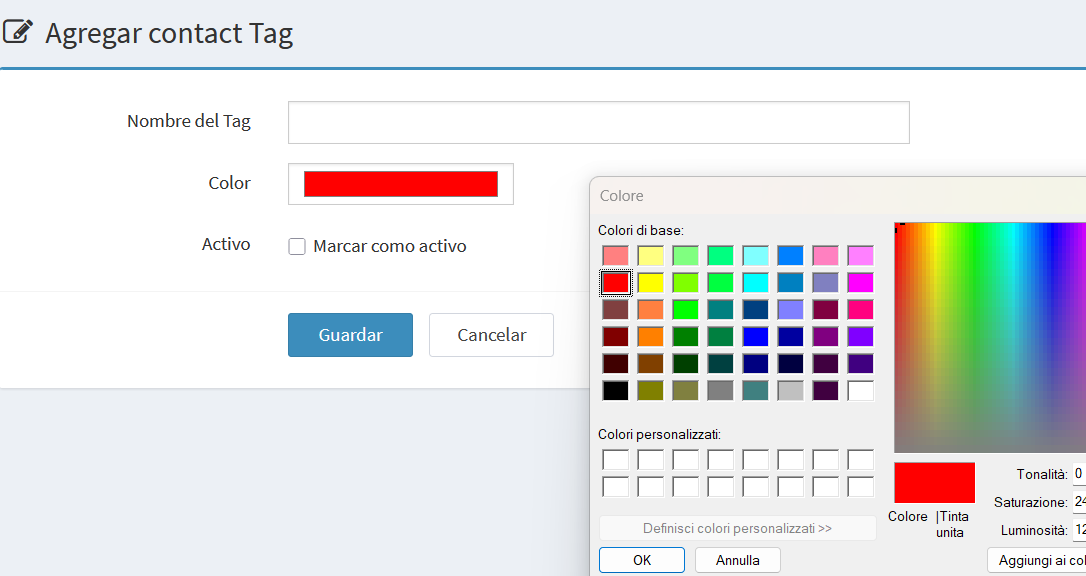The image size is (1086, 576).
Task: Open the red Color picker field
Action: [401, 184]
